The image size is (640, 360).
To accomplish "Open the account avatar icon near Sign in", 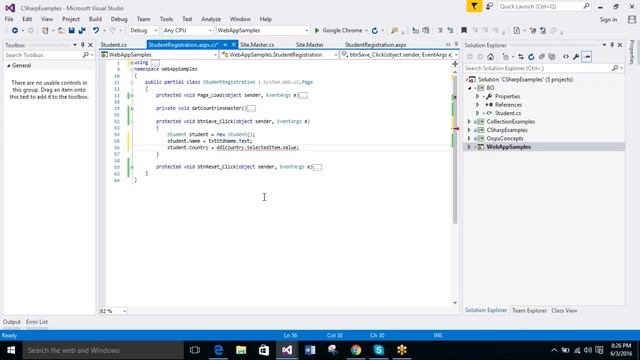I will tap(632, 19).
